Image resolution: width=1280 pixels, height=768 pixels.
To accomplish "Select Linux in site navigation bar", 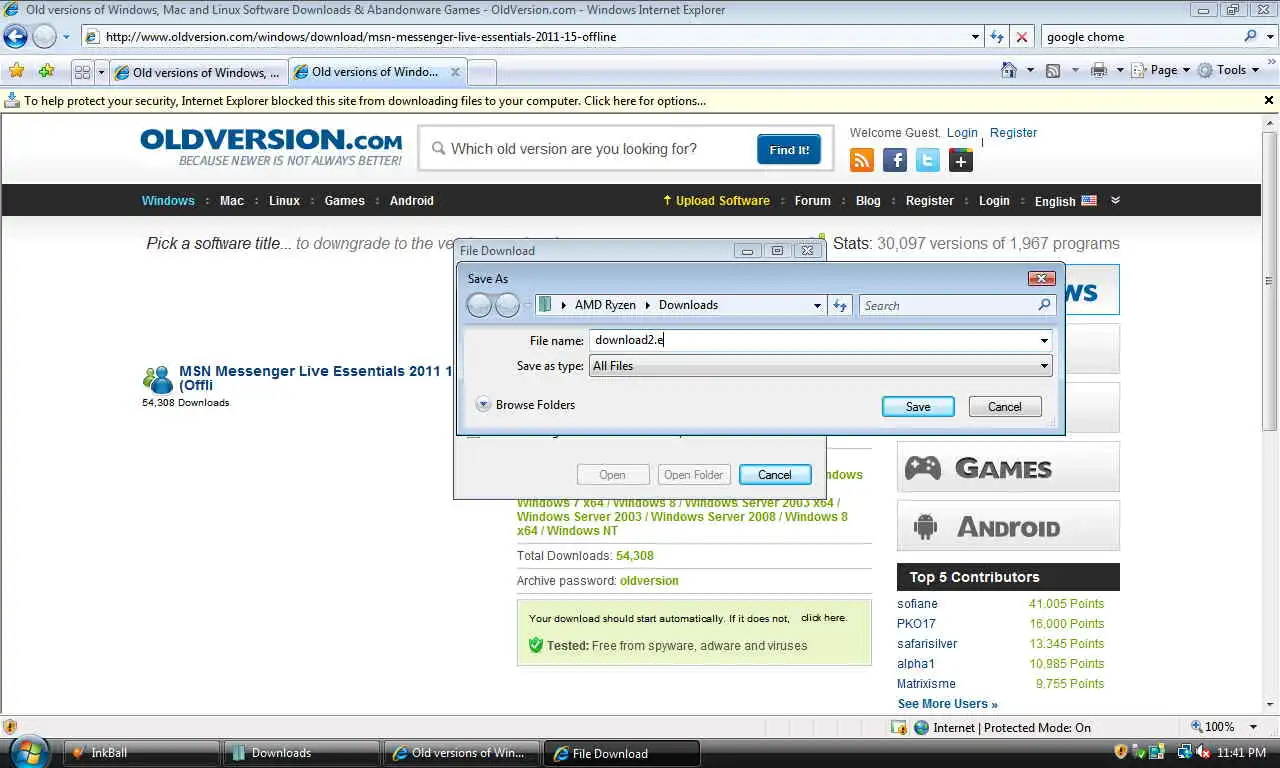I will tap(284, 200).
